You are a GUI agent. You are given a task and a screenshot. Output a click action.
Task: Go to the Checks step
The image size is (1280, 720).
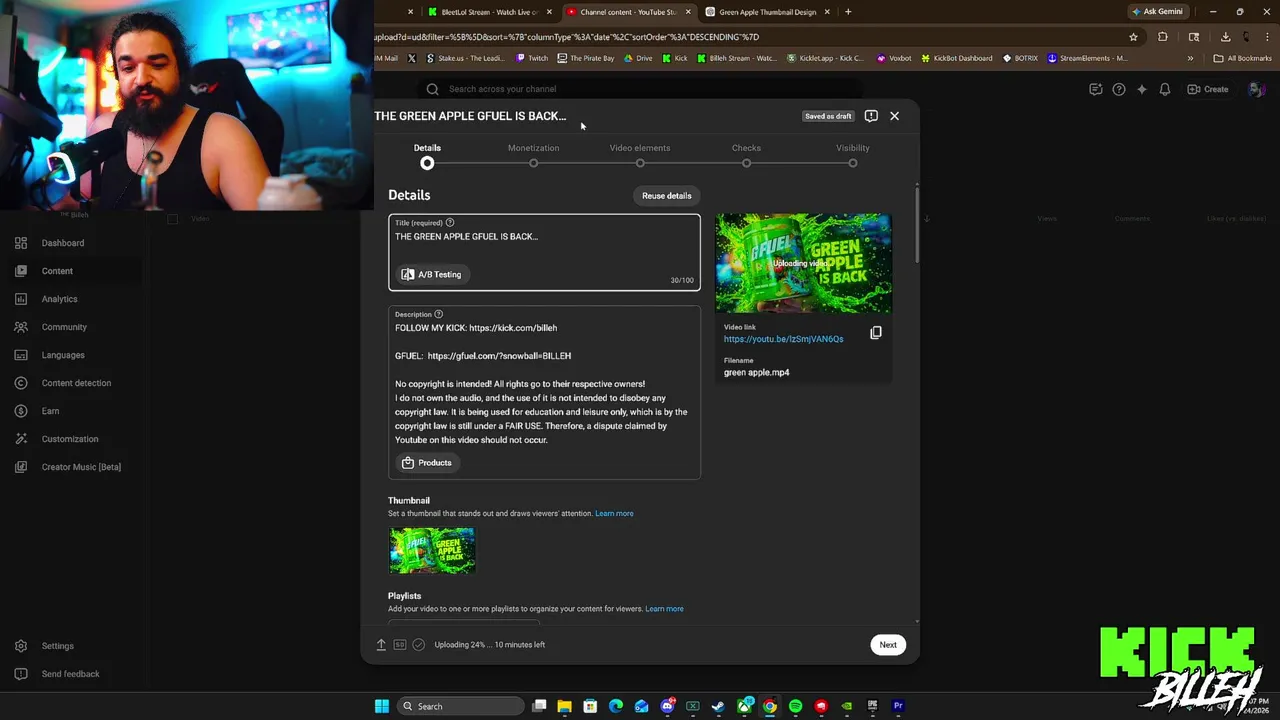coord(746,154)
